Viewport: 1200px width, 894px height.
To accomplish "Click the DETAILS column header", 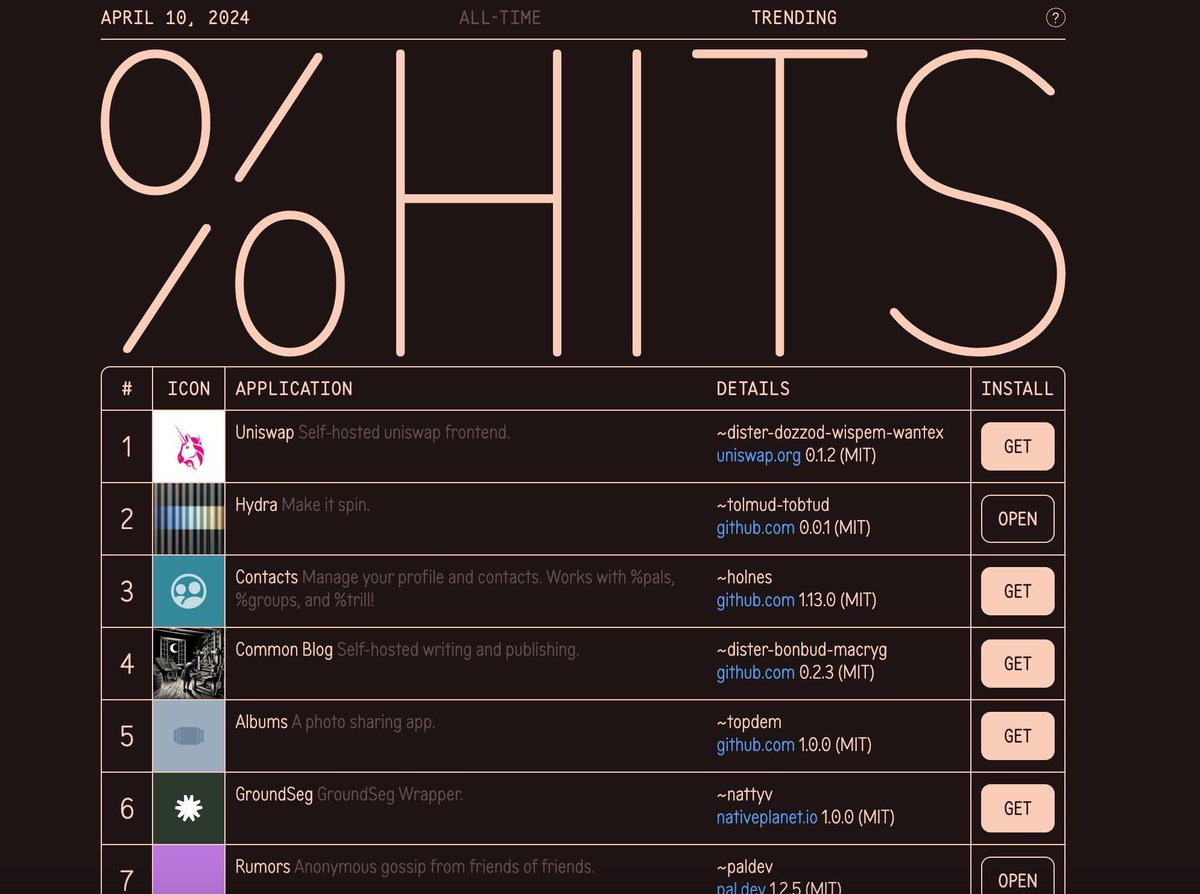I will (x=753, y=389).
